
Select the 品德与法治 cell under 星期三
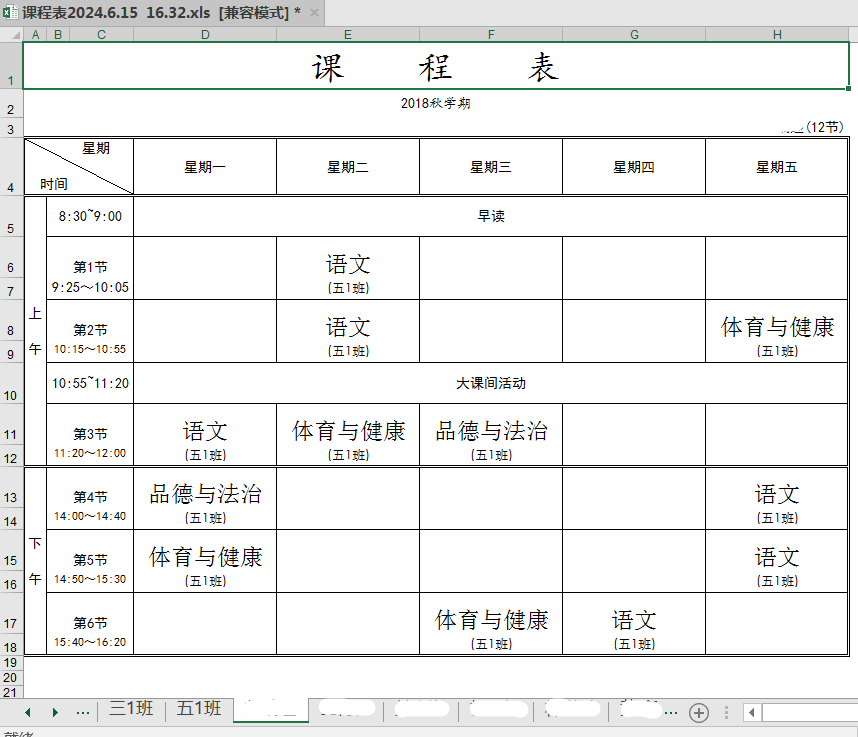[x=490, y=435]
